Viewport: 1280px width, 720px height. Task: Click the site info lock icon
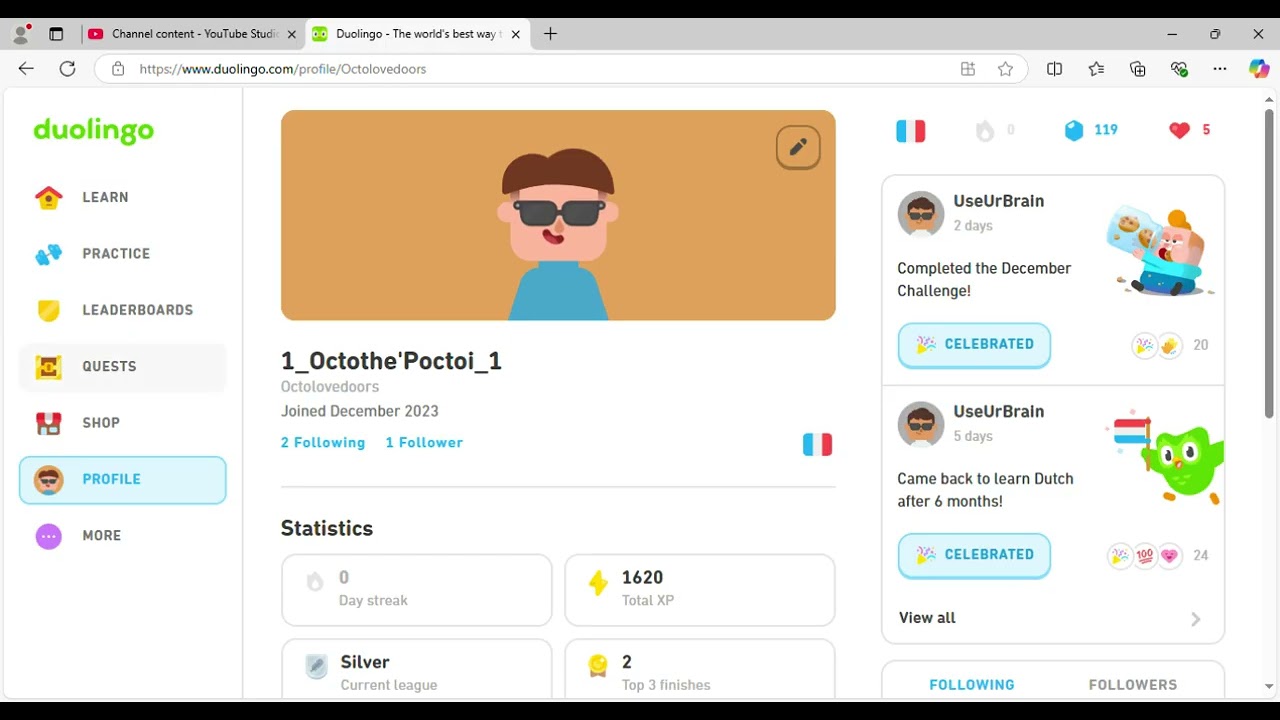pos(118,69)
